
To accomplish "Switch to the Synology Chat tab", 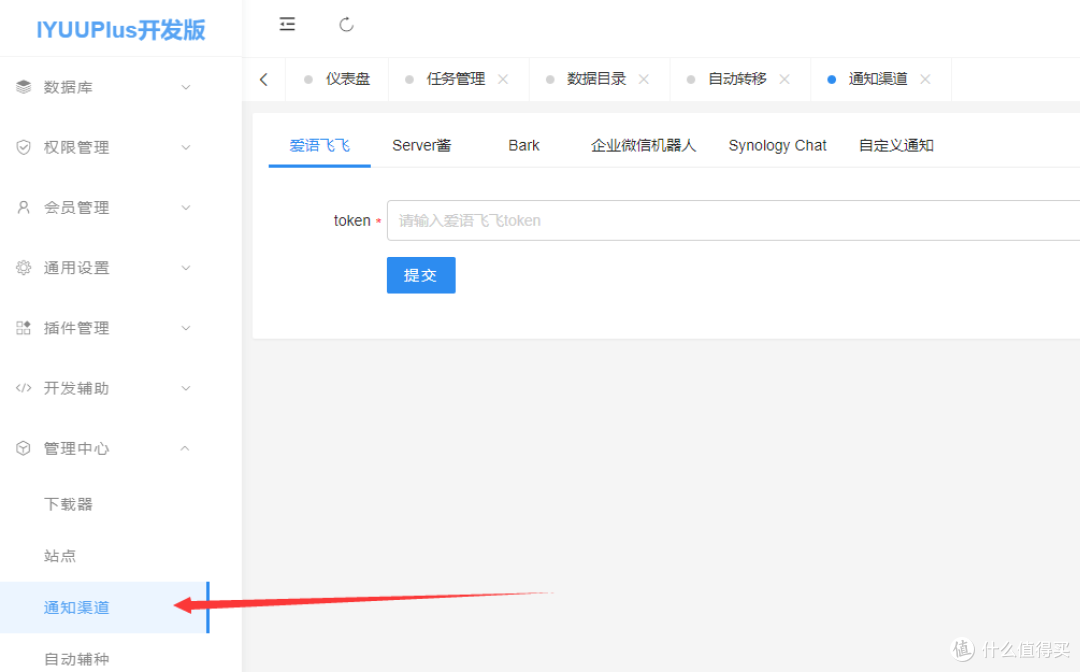I will pyautogui.click(x=777, y=145).
